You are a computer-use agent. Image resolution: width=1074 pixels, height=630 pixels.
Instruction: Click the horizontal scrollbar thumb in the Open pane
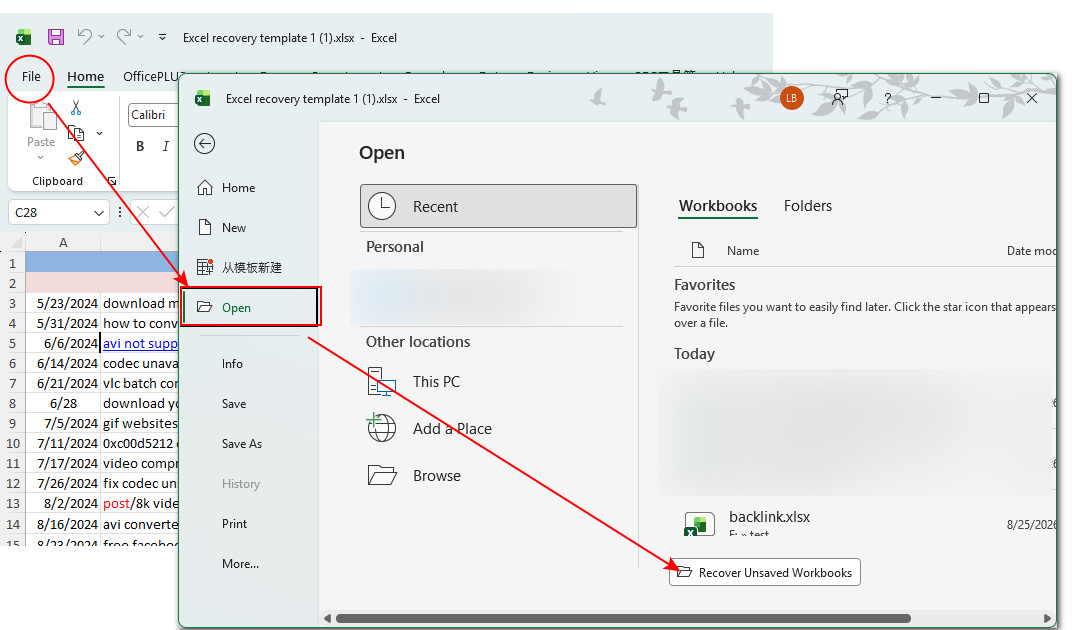tap(623, 619)
